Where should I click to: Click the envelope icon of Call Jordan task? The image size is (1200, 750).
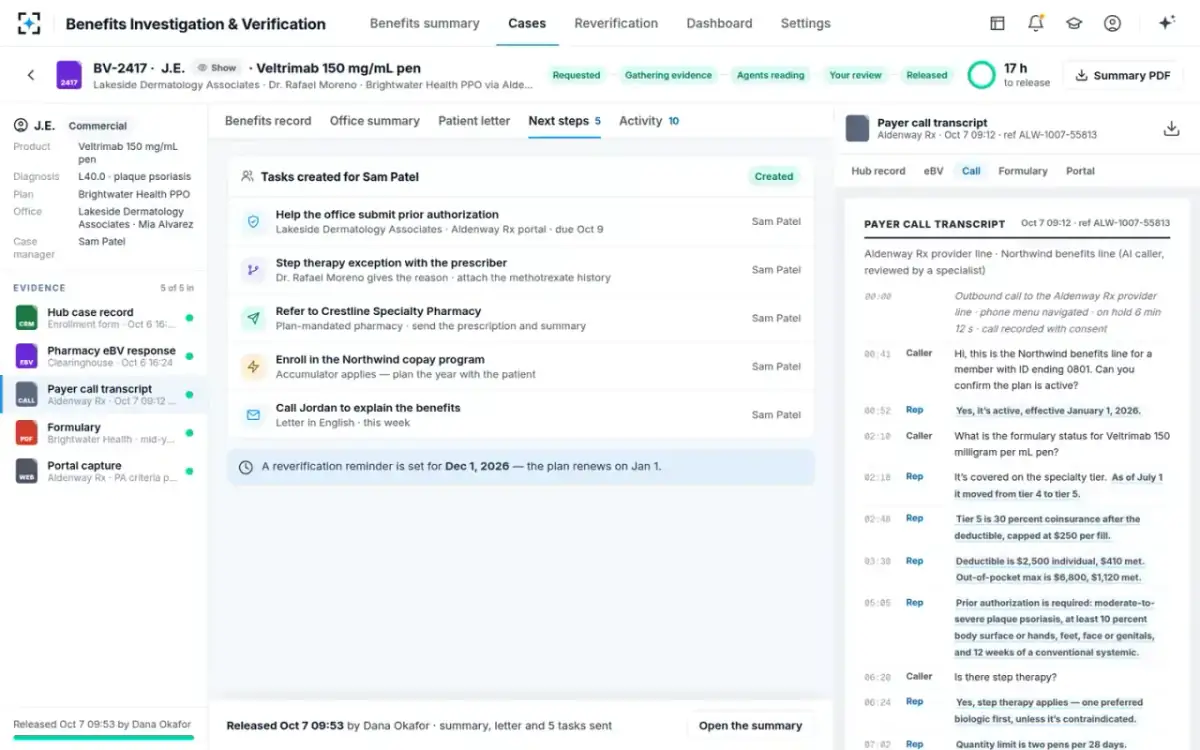tap(253, 415)
